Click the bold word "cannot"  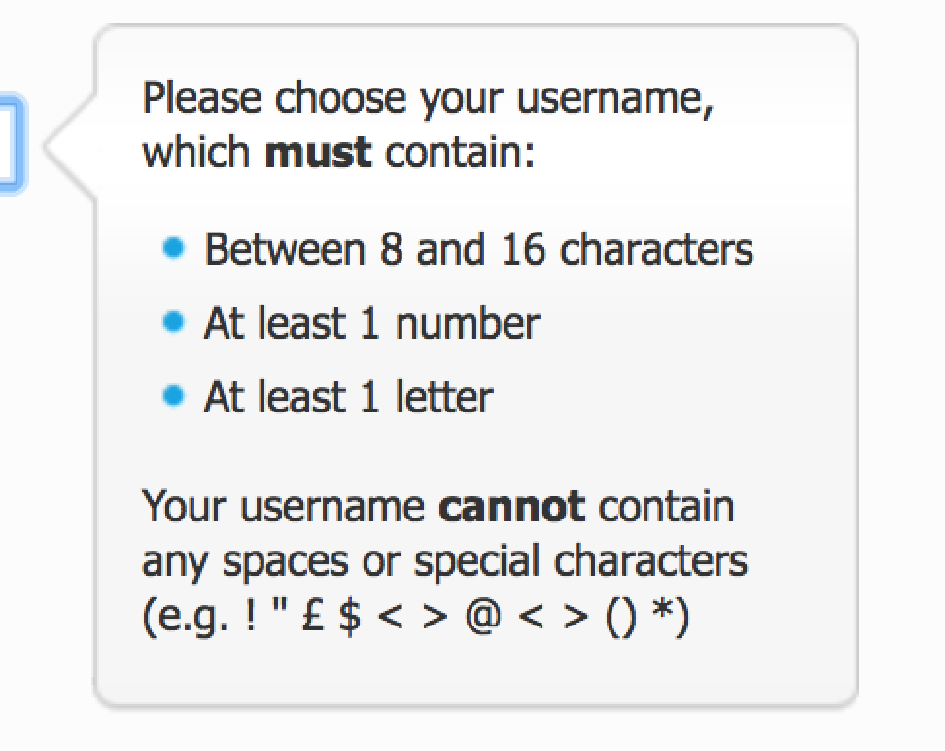512,506
